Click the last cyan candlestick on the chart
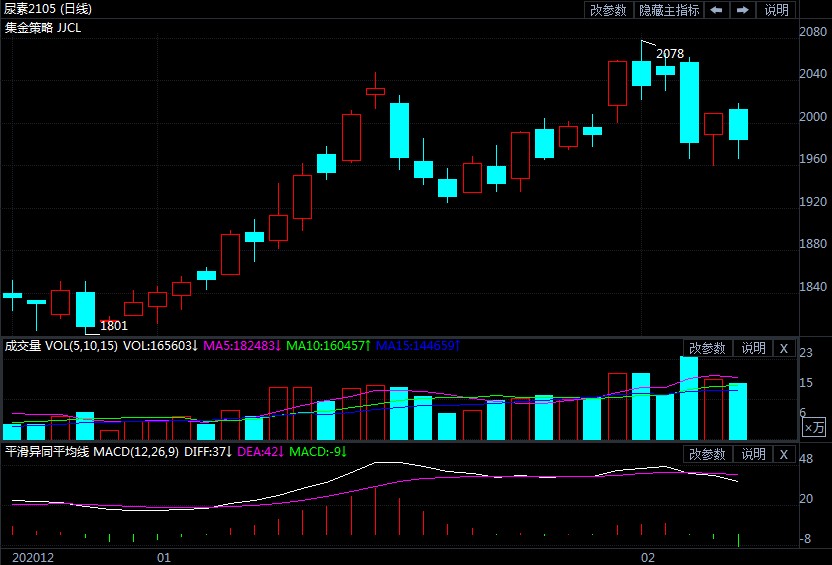832x565 pixels. point(738,125)
